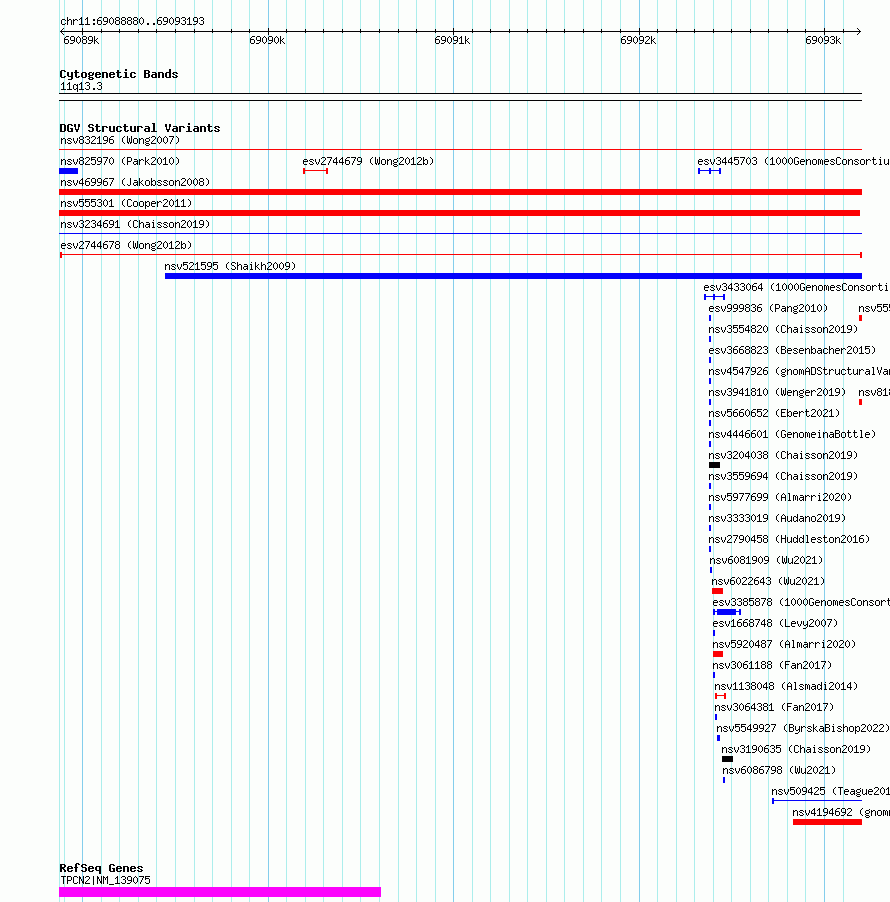Click nsv5977699 (Almarri2020) label
890x902 pixels.
pos(780,498)
